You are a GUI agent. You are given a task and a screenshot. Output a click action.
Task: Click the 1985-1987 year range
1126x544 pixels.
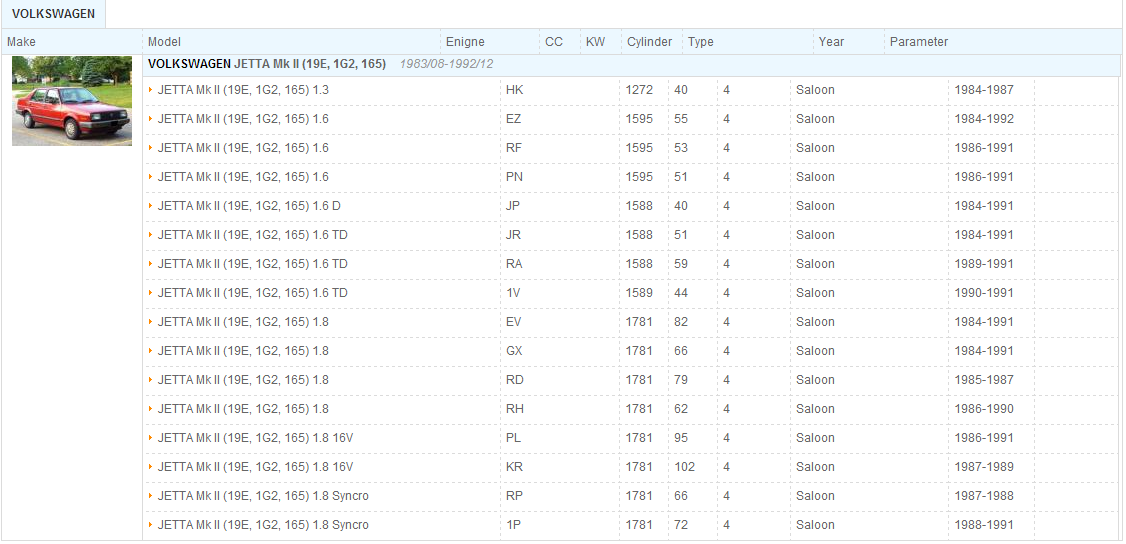click(984, 380)
